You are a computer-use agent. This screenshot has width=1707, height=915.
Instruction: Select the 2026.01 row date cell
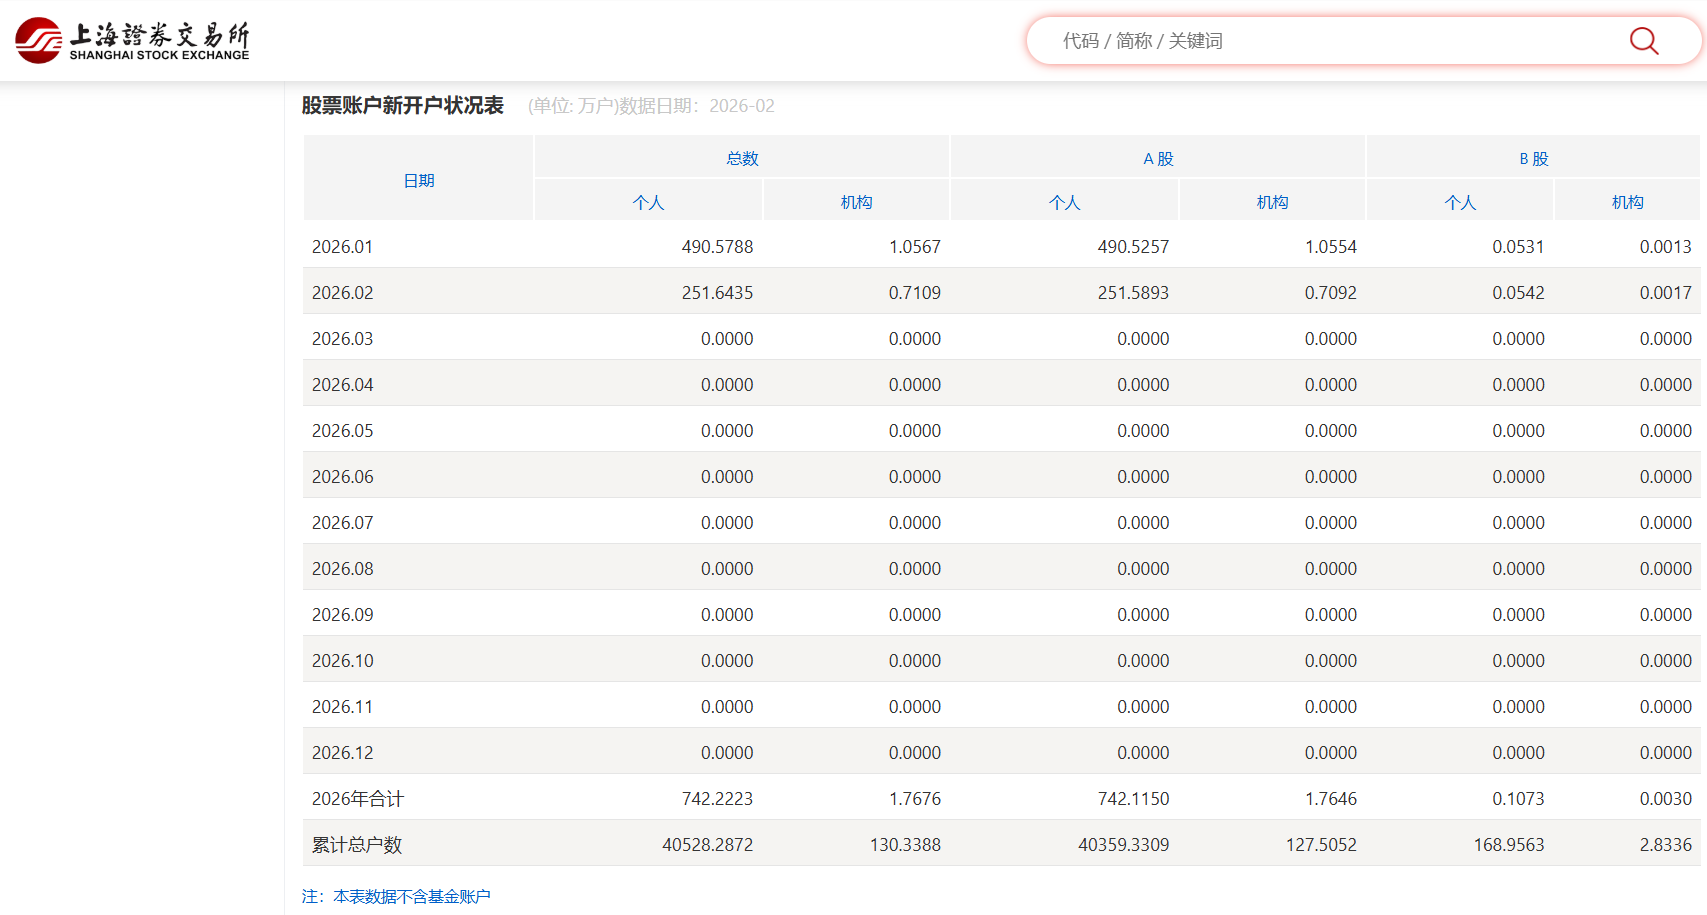(342, 247)
